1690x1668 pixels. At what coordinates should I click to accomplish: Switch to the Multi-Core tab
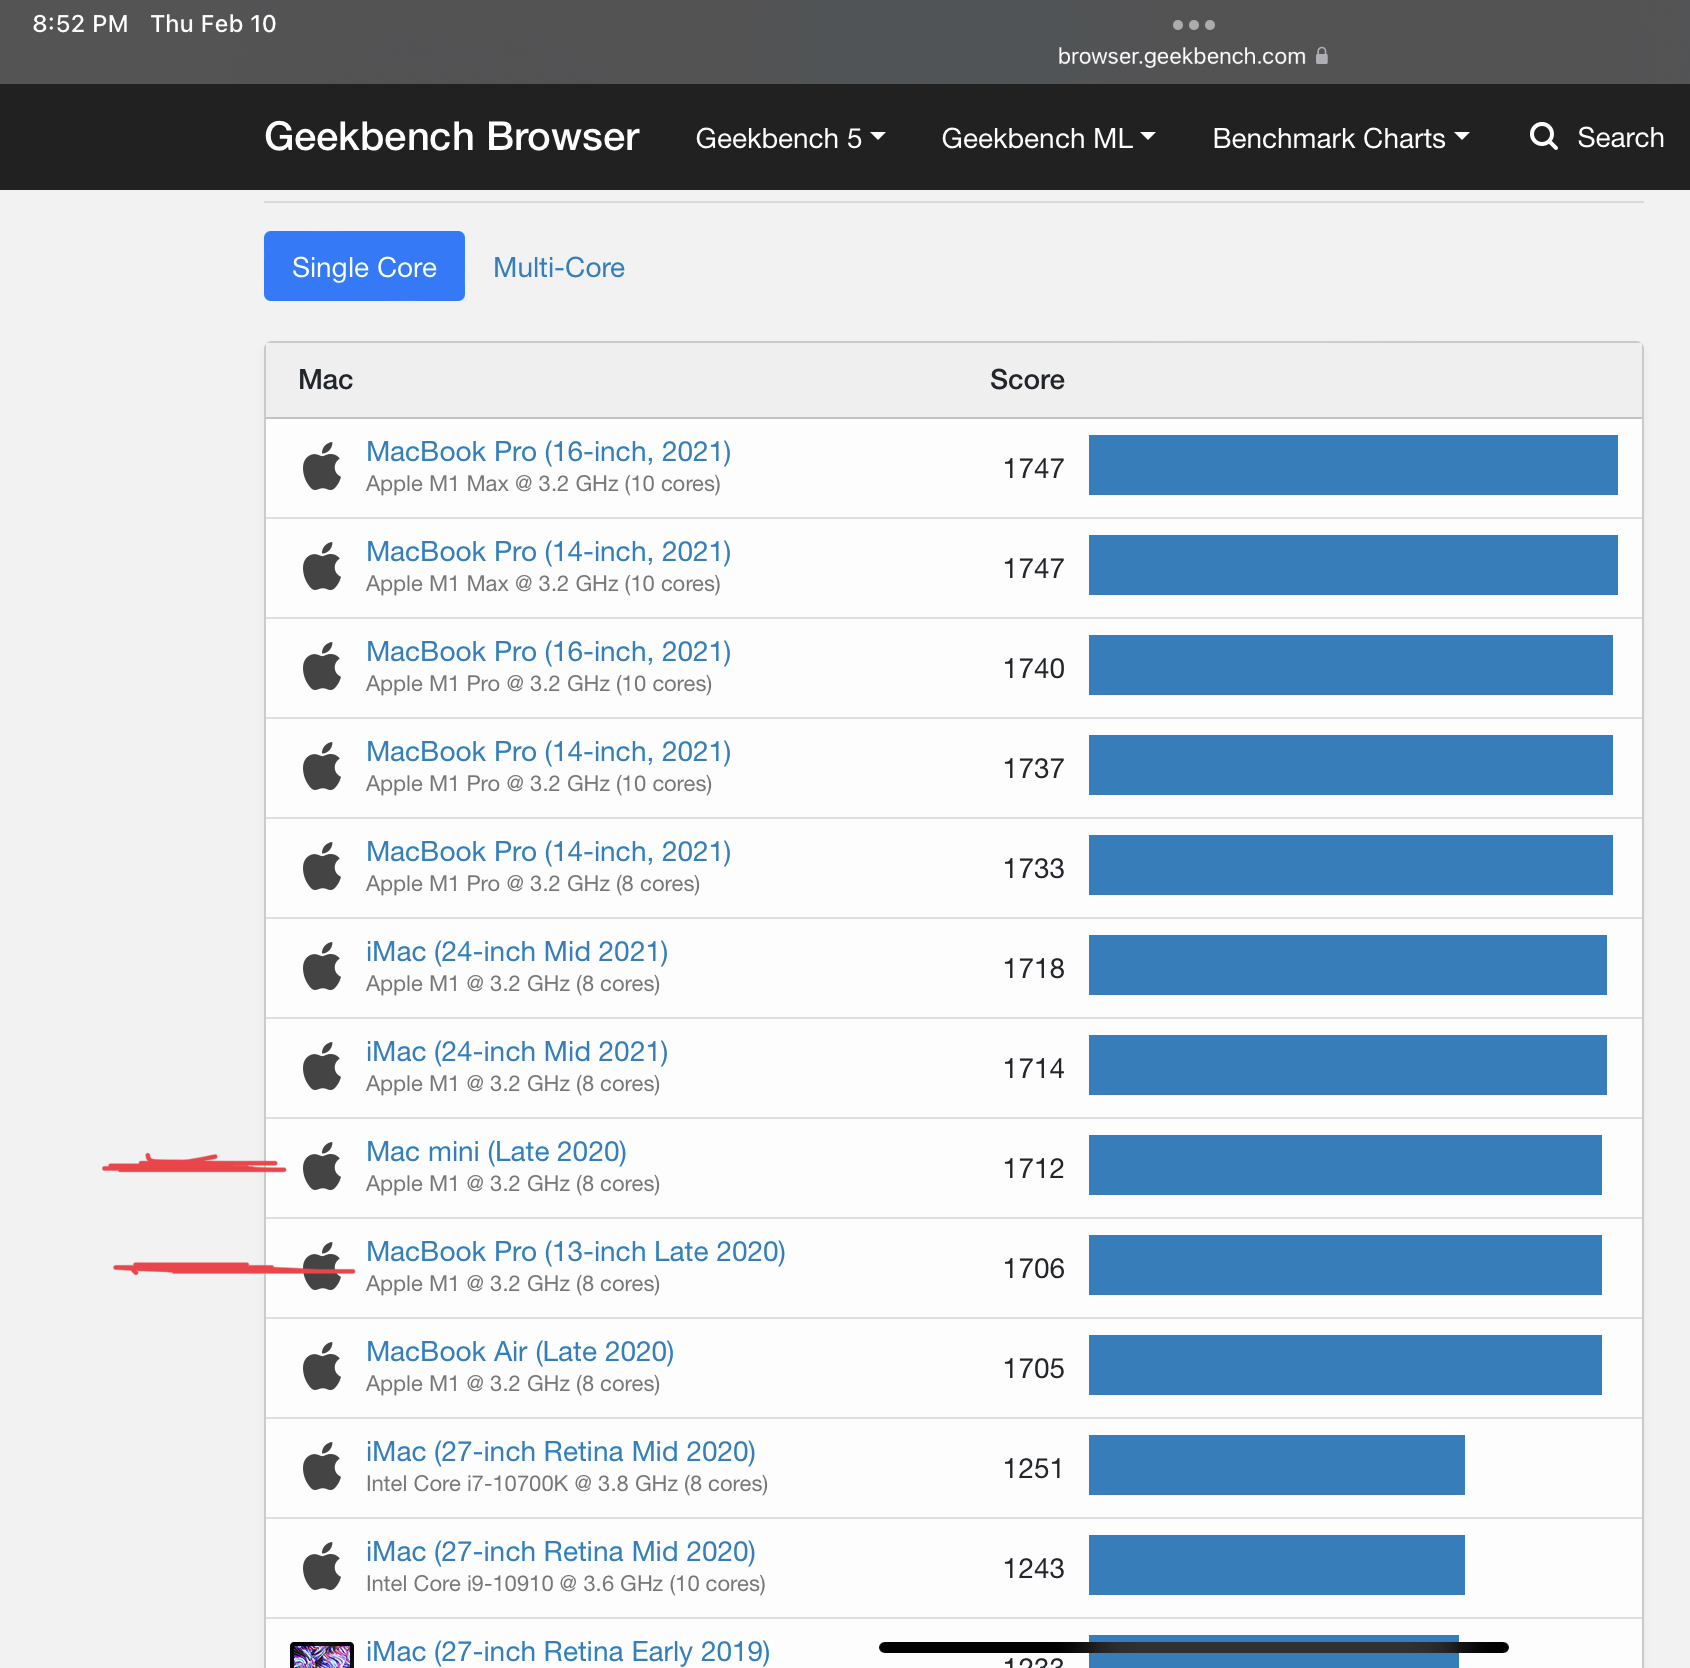click(x=559, y=267)
